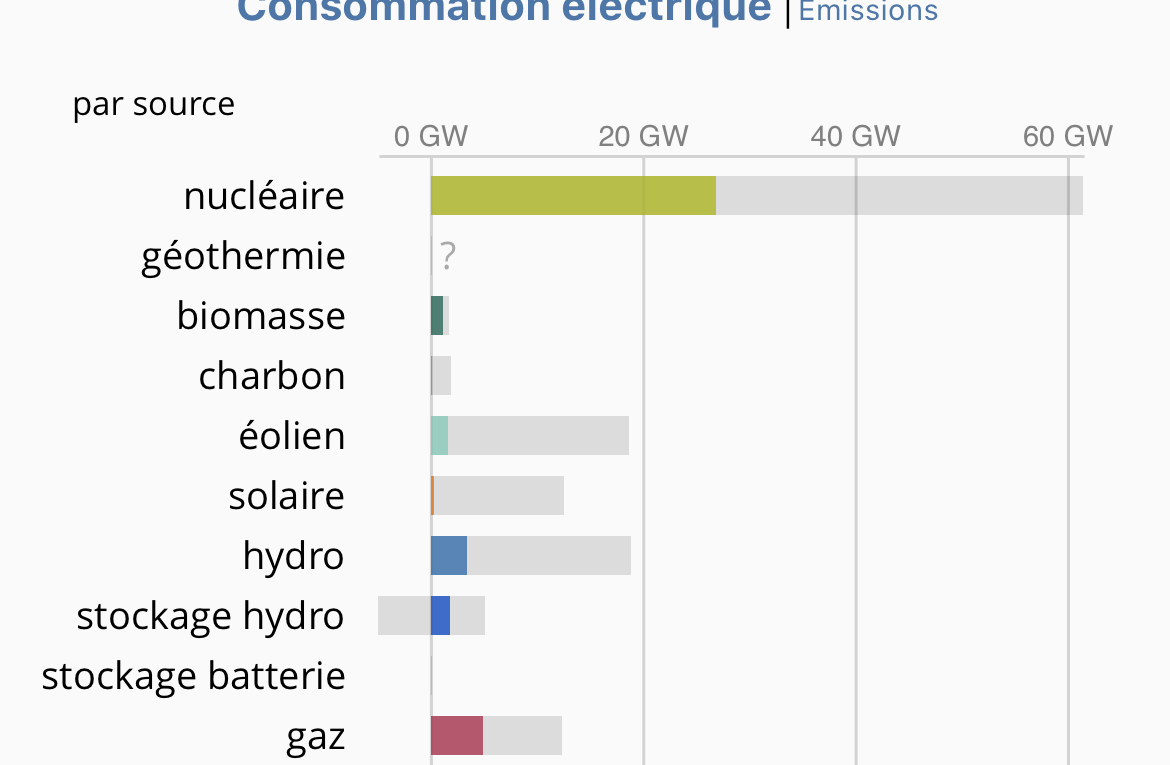Select the dark blue stockage hydro bar
This screenshot has height=765, width=1170.
(440, 616)
